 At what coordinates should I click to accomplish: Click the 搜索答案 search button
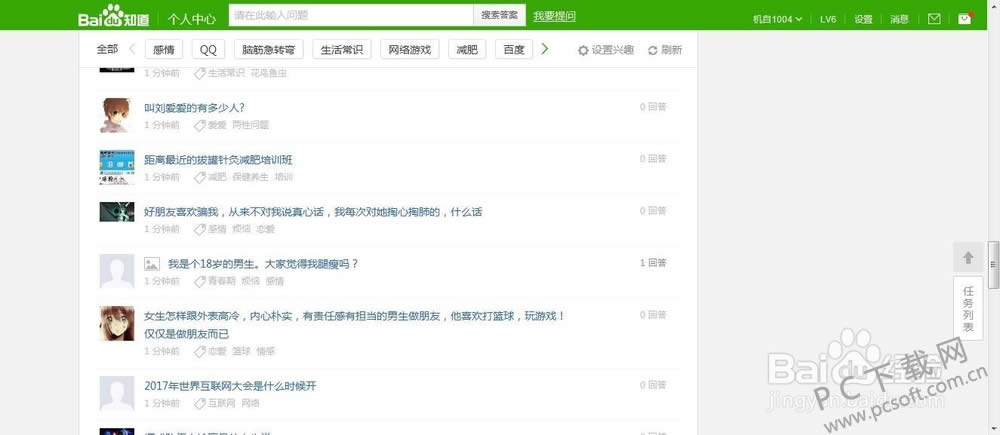tap(499, 16)
